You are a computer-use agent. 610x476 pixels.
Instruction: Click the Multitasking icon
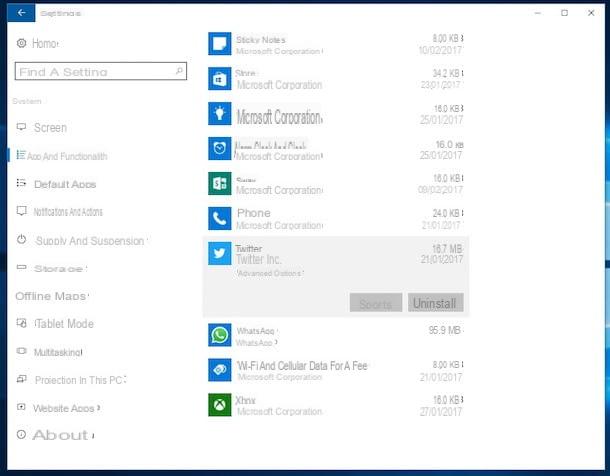(21, 351)
